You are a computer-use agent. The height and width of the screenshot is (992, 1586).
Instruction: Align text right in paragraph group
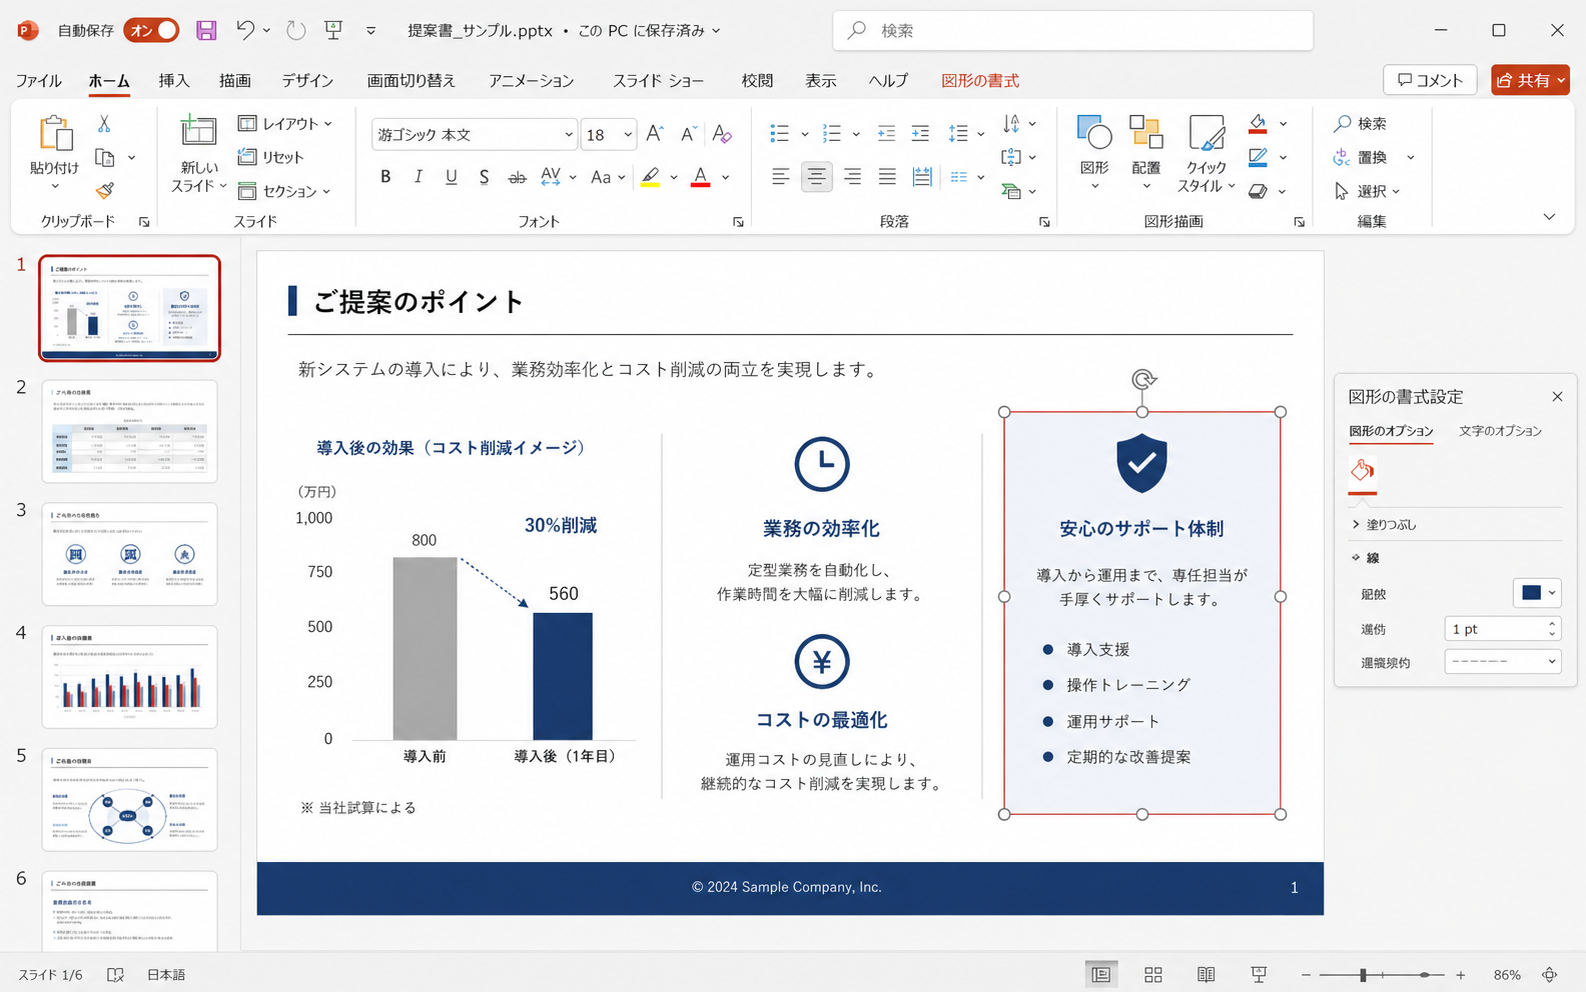(x=852, y=177)
